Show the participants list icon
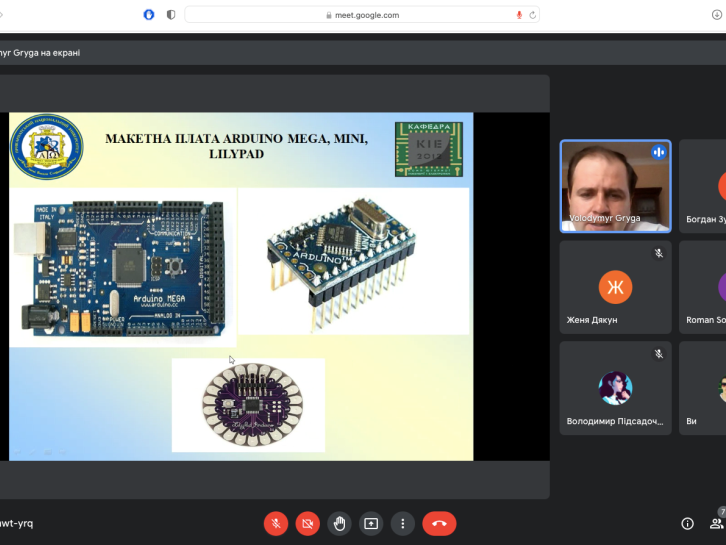726x545 pixels. pos(716,523)
